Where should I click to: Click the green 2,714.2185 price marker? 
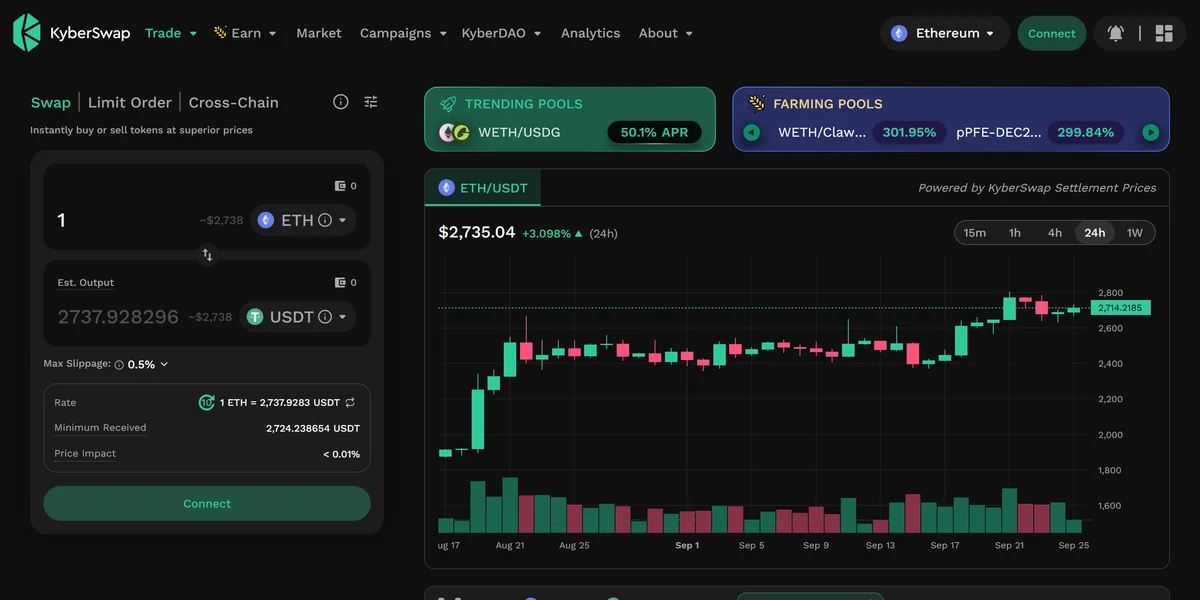1121,308
